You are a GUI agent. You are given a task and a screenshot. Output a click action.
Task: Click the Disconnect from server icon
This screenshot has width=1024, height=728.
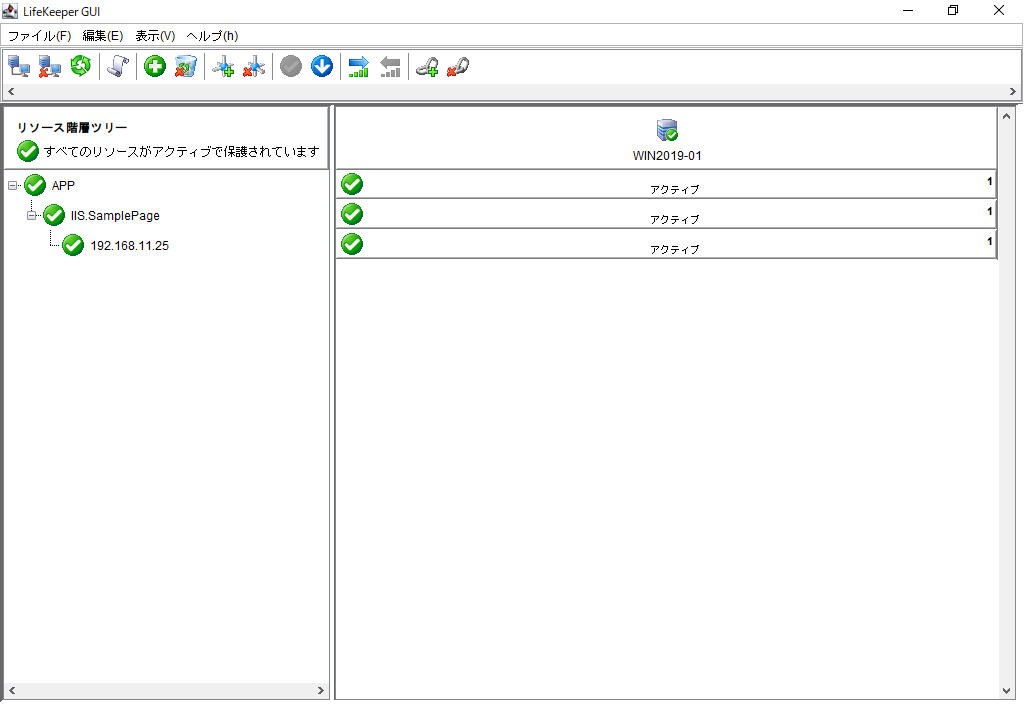(x=49, y=67)
